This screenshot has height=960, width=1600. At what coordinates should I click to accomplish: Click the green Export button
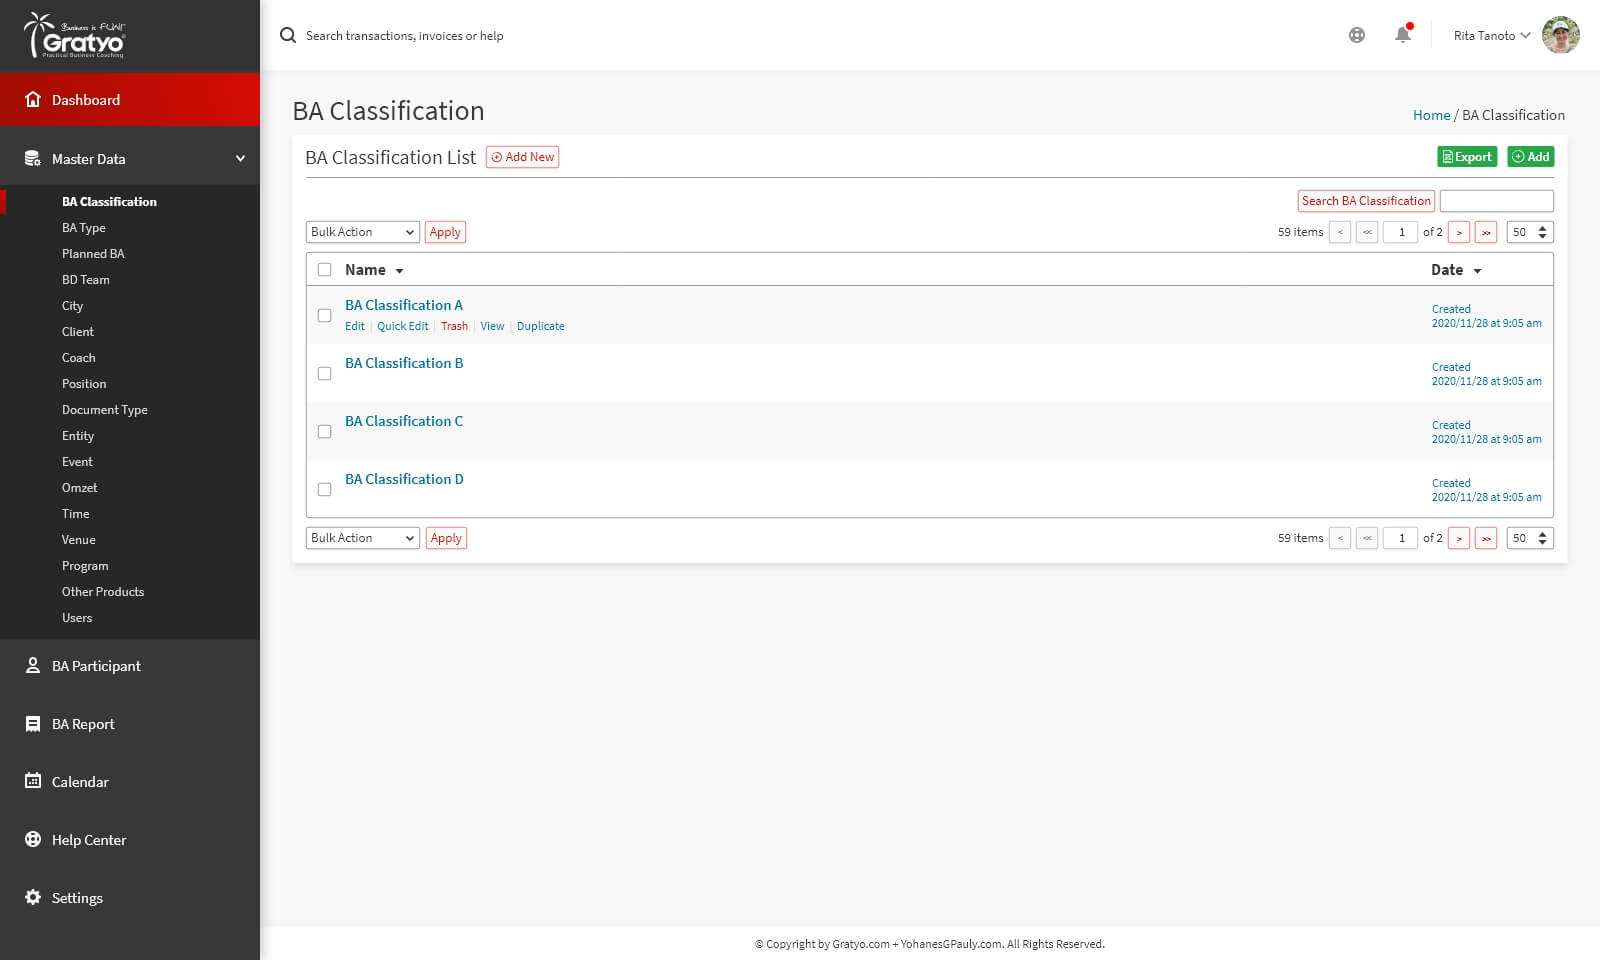click(1466, 157)
